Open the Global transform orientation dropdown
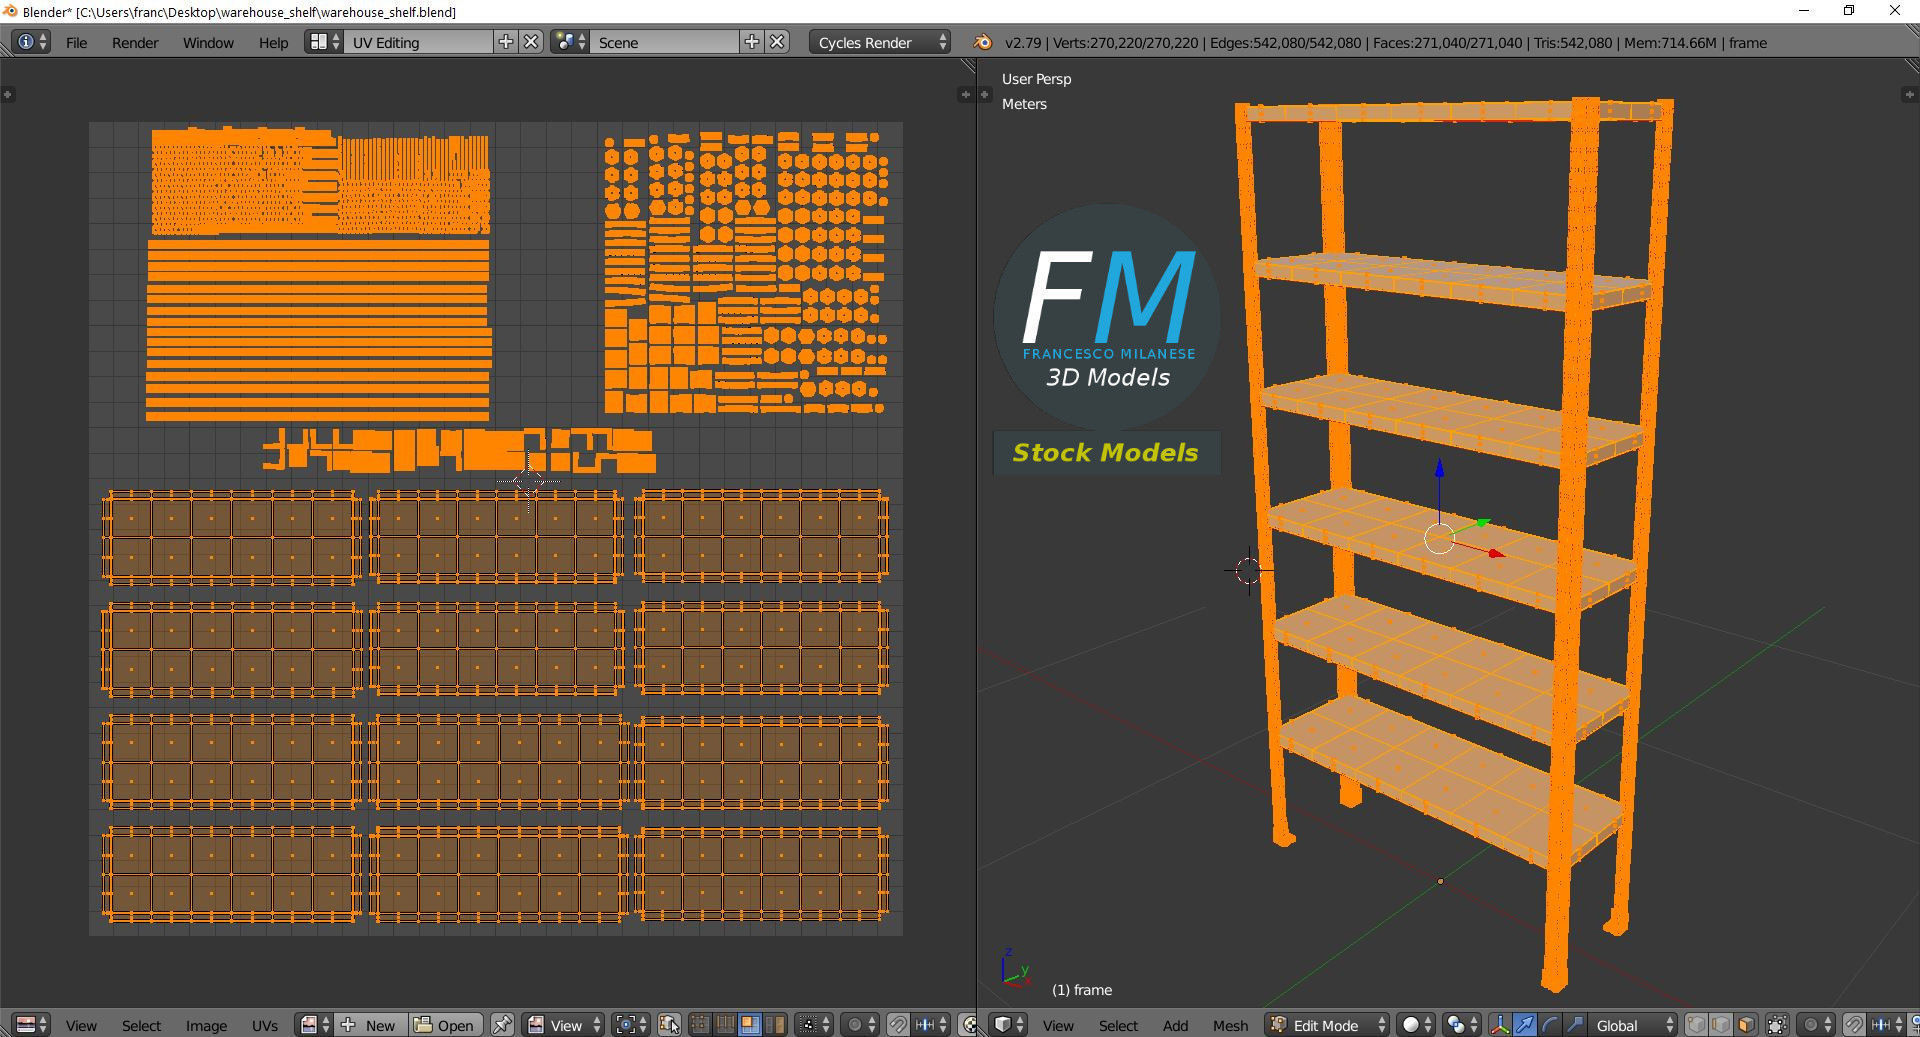Screen dimensions: 1920x1037 click(x=1632, y=1025)
